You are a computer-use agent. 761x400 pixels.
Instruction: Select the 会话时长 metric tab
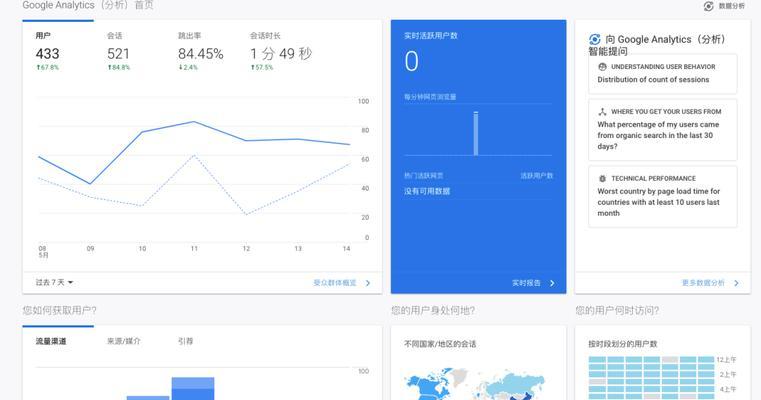(x=281, y=52)
